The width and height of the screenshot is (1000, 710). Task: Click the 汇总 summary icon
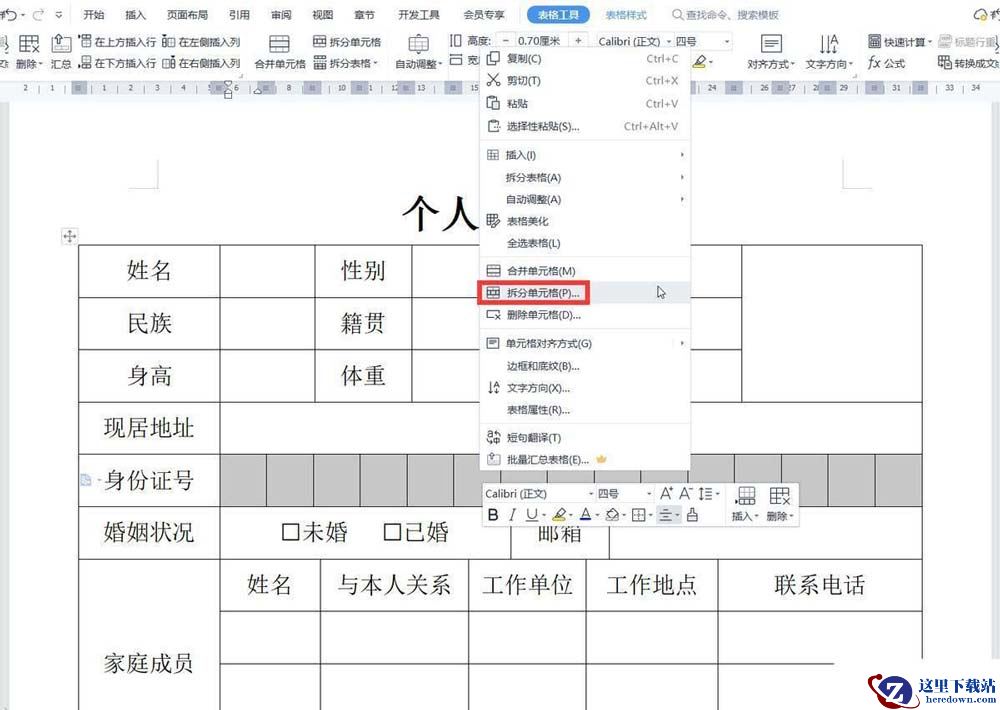[x=61, y=52]
